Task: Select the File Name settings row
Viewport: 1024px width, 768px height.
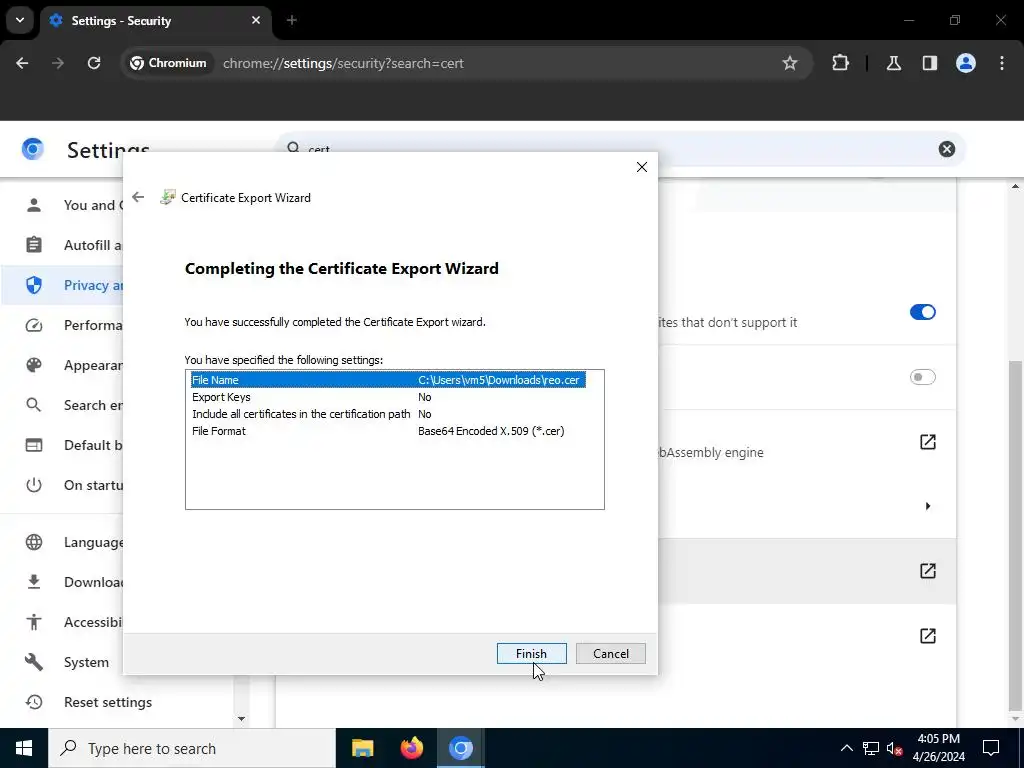Action: (388, 379)
